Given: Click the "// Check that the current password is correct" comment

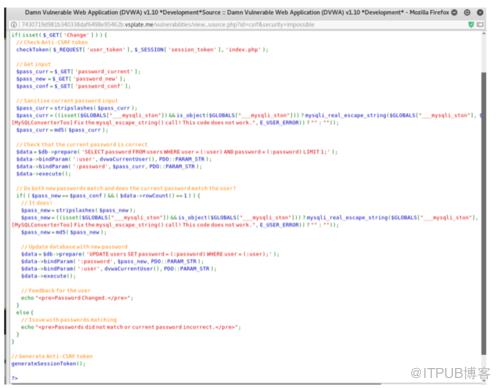Looking at the screenshot, I should [x=82, y=144].
